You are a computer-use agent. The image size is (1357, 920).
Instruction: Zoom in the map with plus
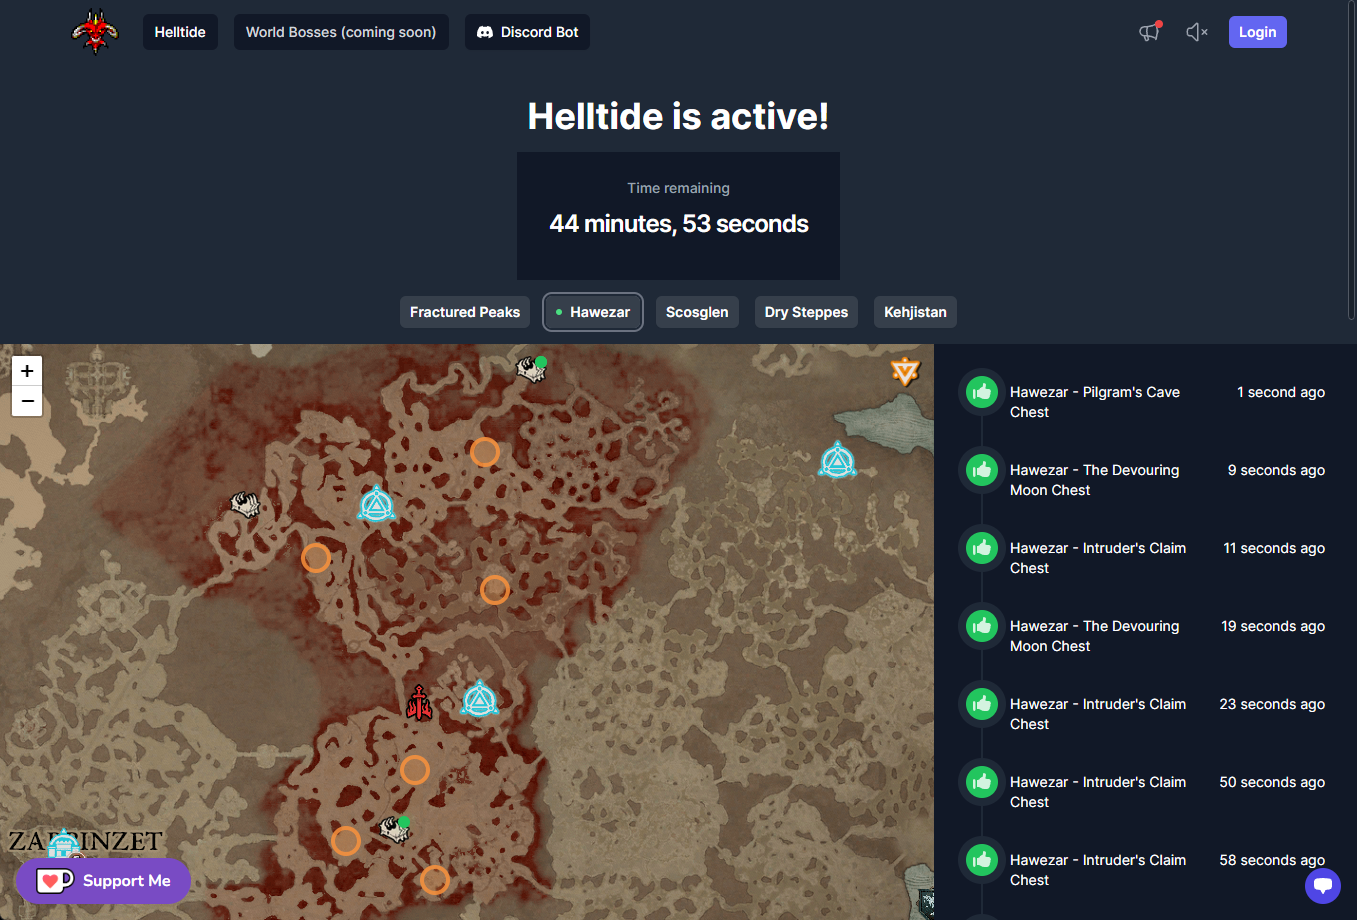27,371
